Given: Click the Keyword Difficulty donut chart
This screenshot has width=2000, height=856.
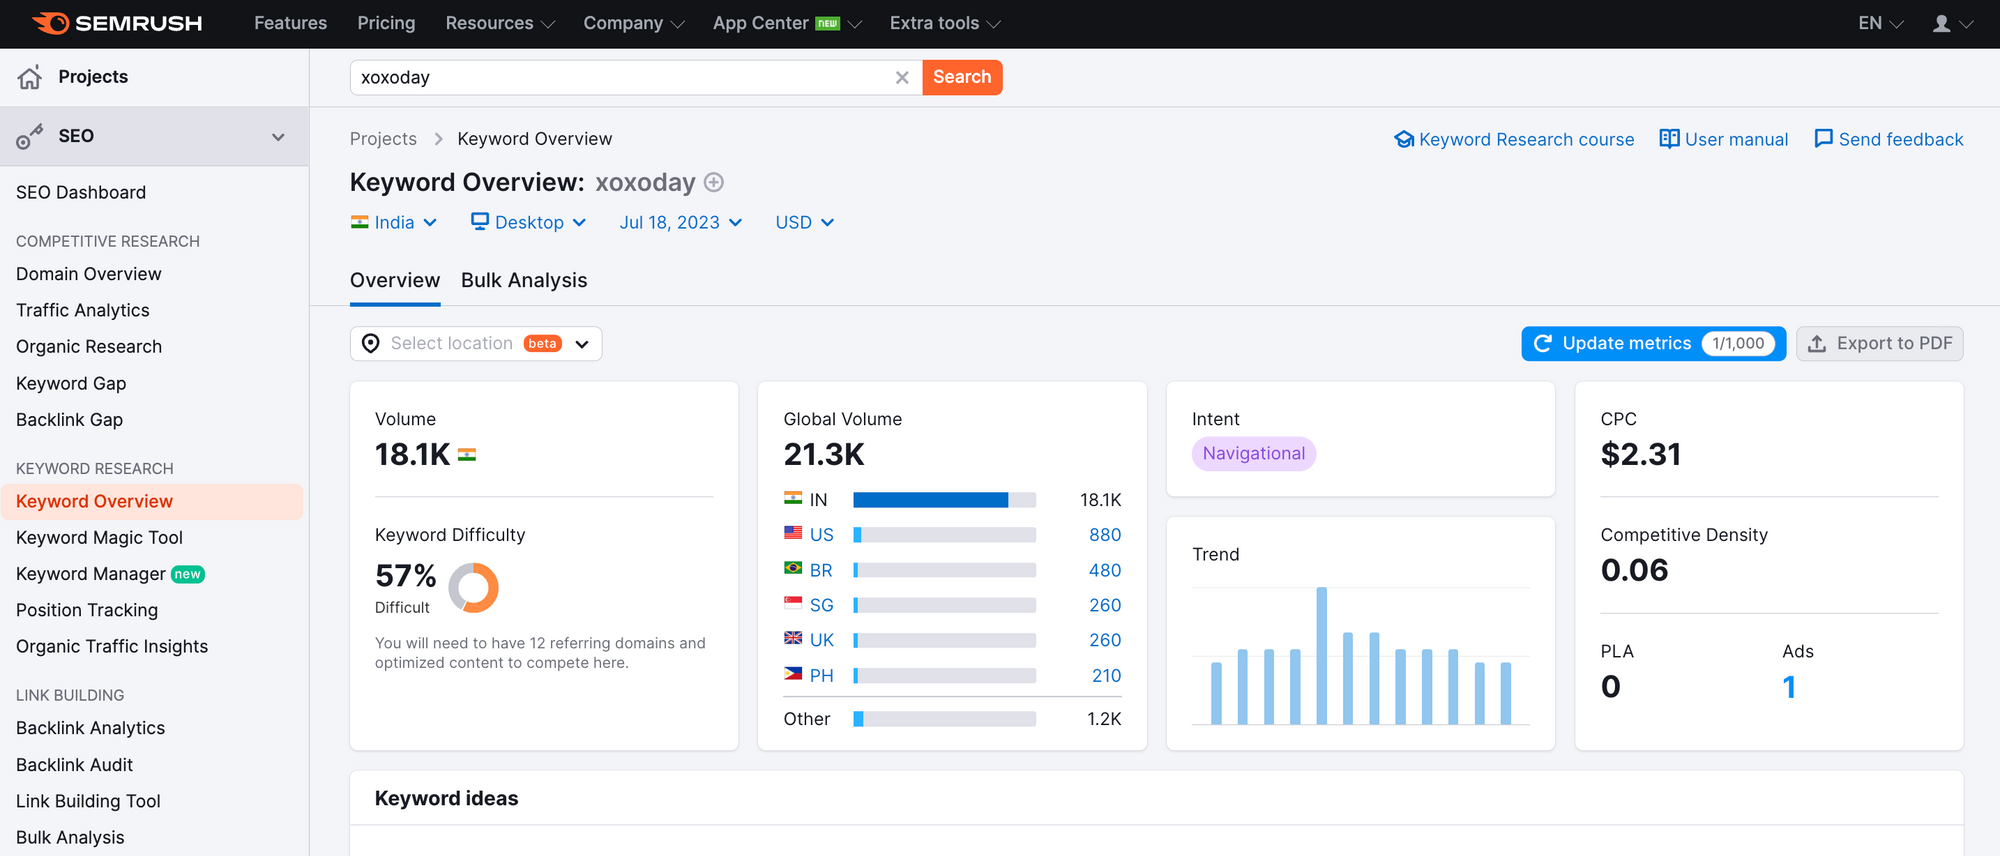Looking at the screenshot, I should pos(473,587).
